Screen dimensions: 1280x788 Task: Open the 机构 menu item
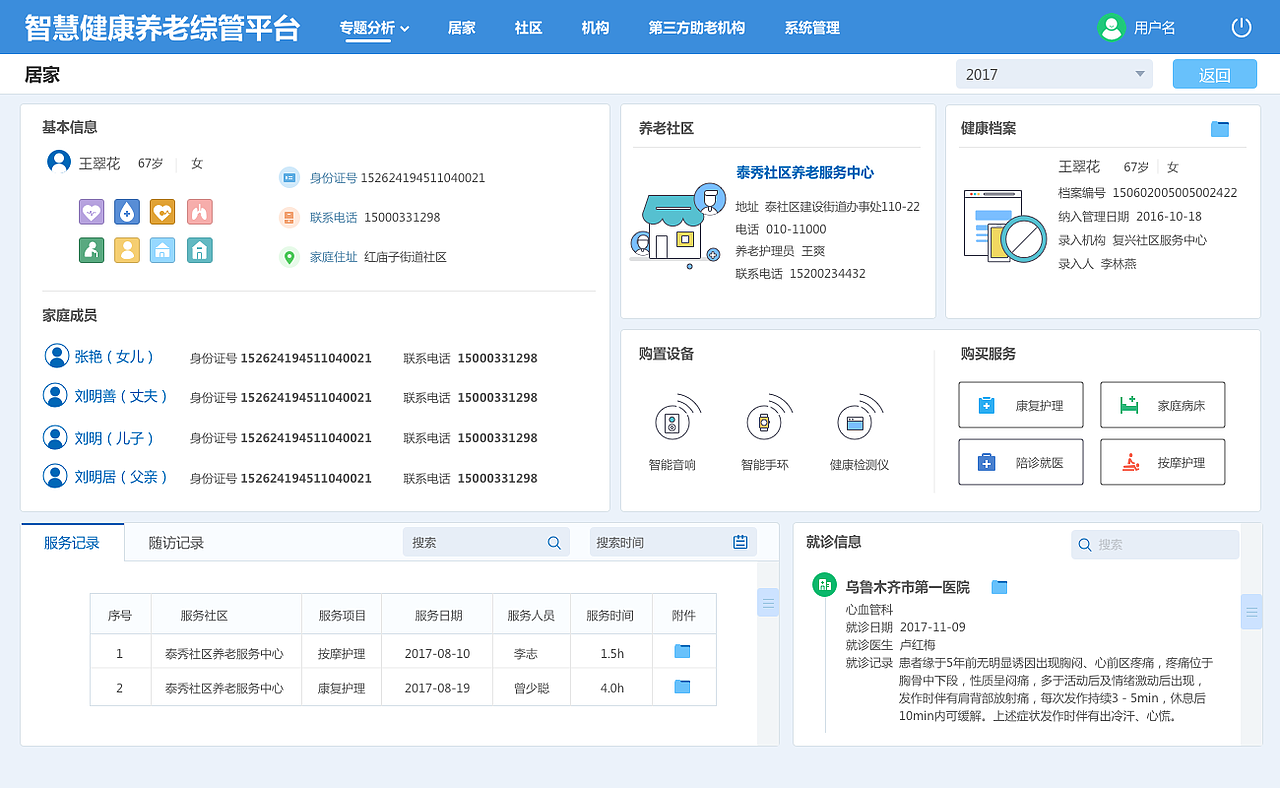595,28
